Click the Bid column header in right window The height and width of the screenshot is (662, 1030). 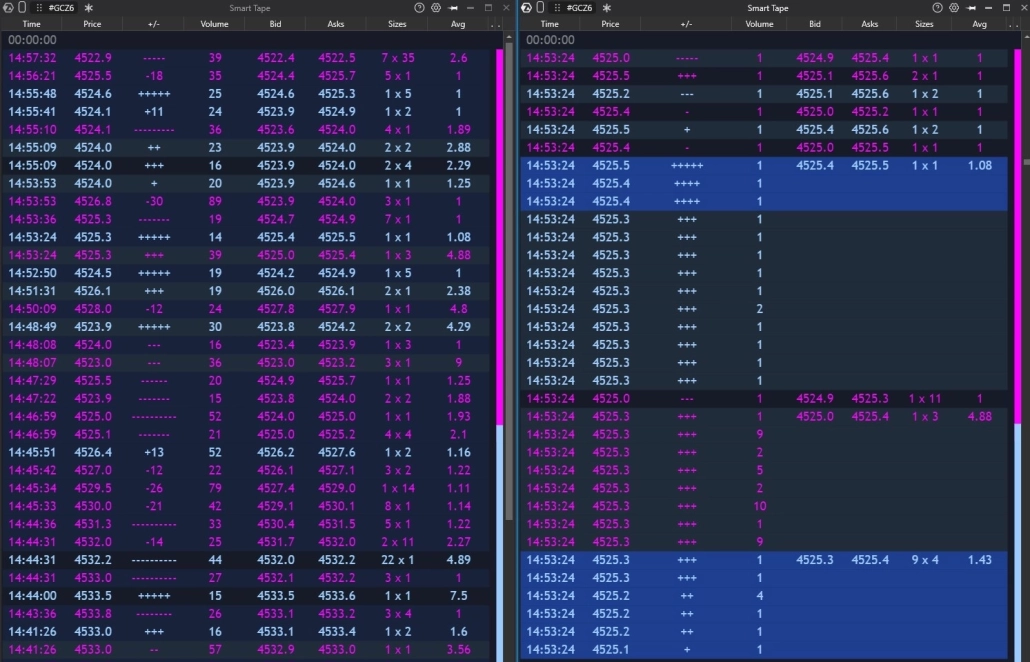(x=815, y=24)
